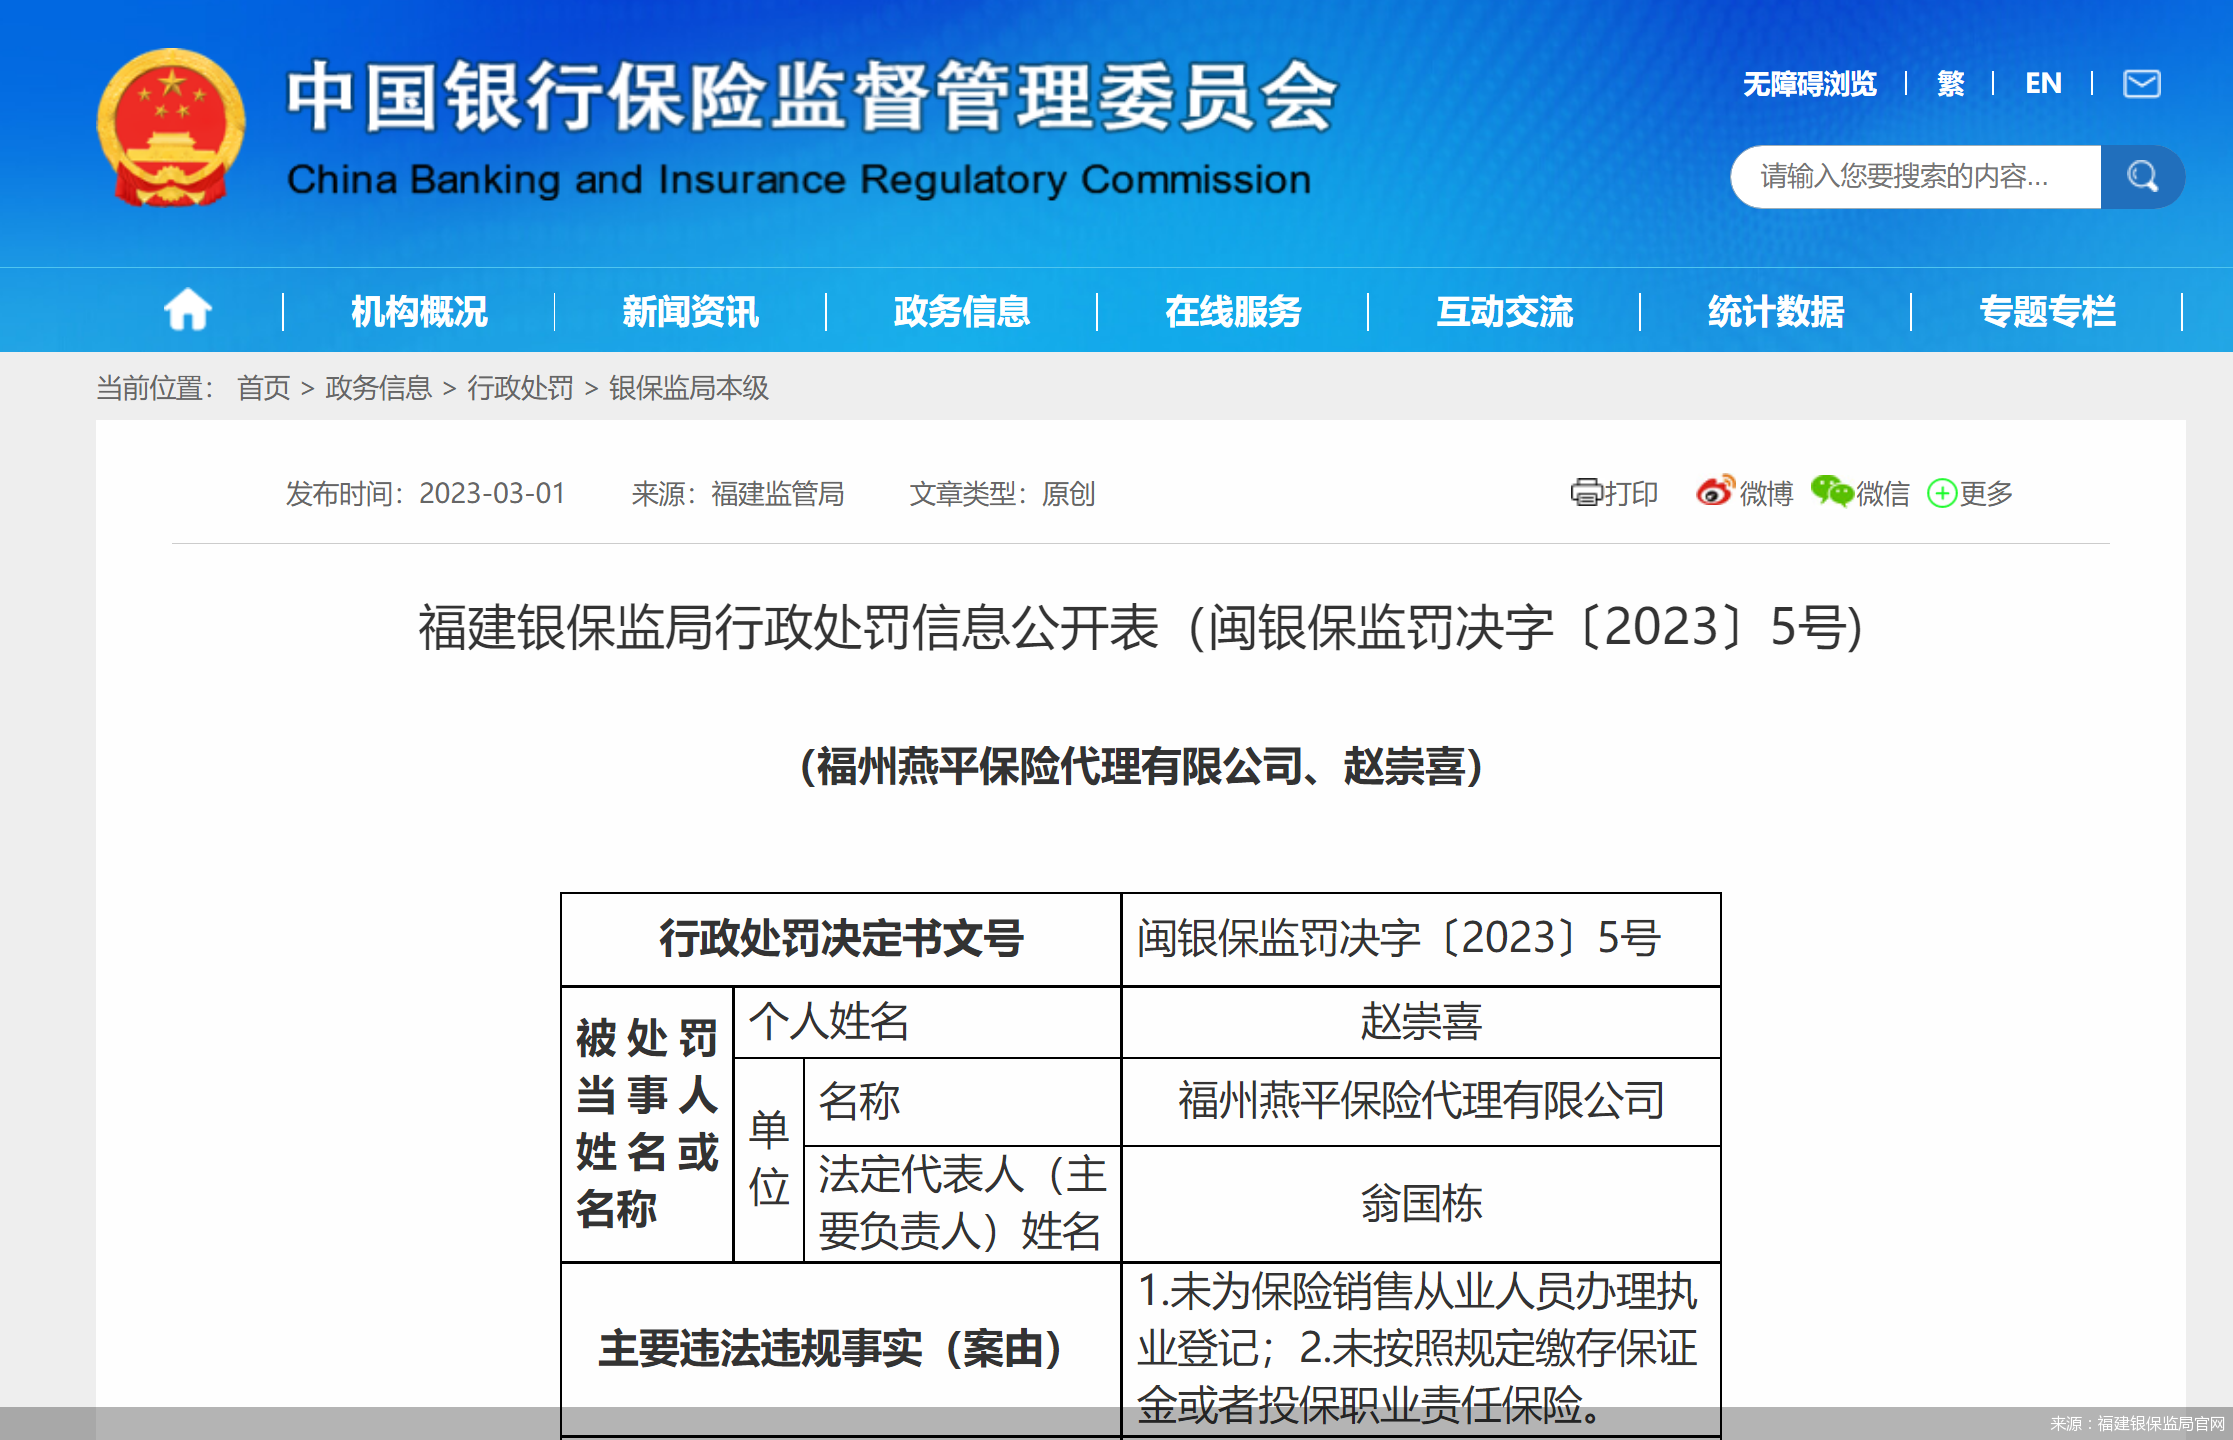The width and height of the screenshot is (2233, 1440).
Task: Open 行政处罚 from the breadcrumb trail
Action: click(x=521, y=388)
